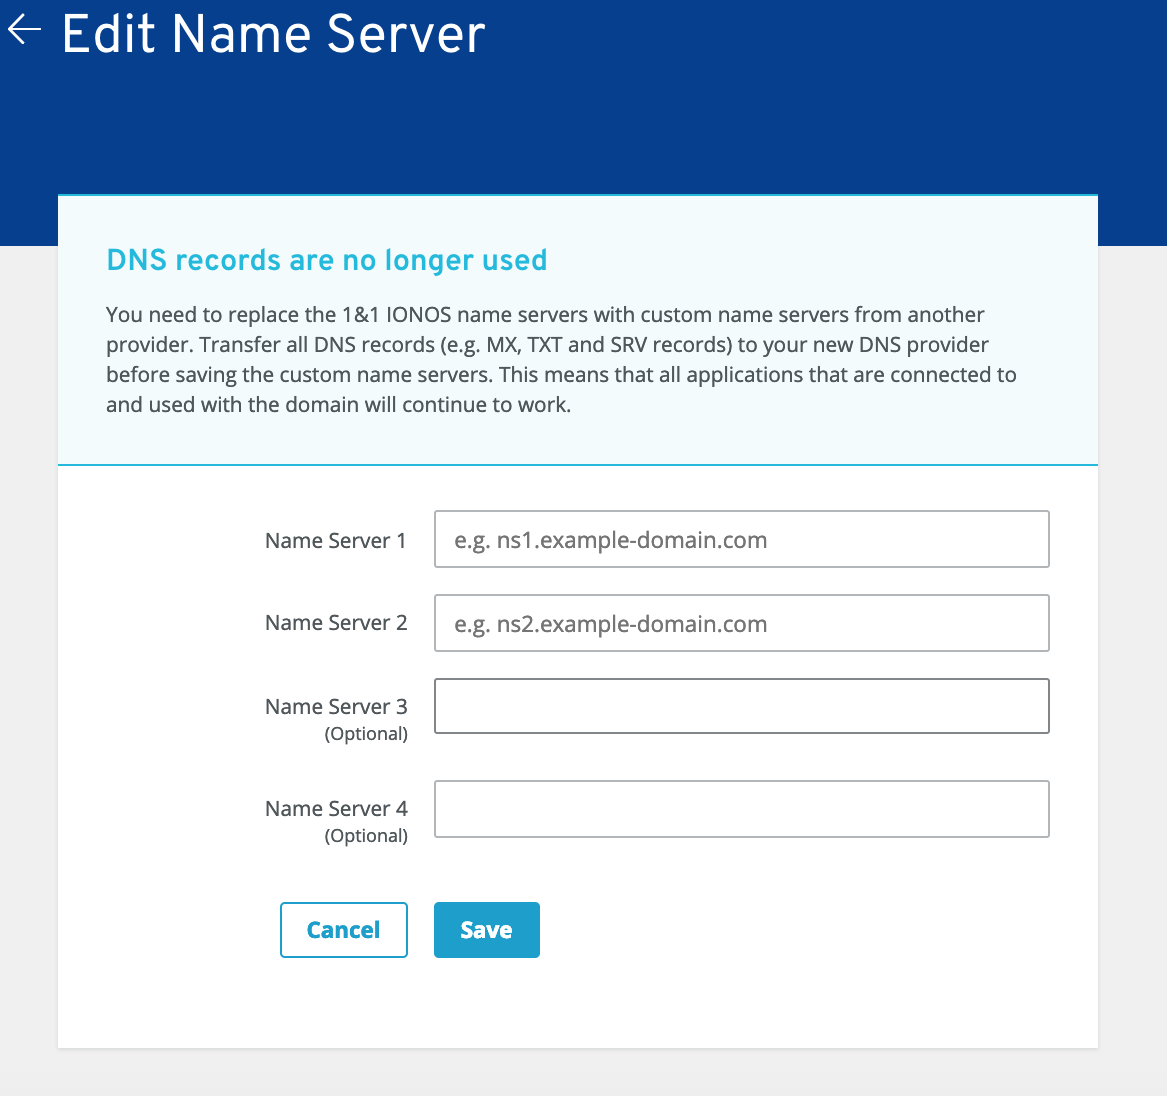The width and height of the screenshot is (1167, 1096).
Task: Click the "Name Server 4" field label
Action: 335,809
